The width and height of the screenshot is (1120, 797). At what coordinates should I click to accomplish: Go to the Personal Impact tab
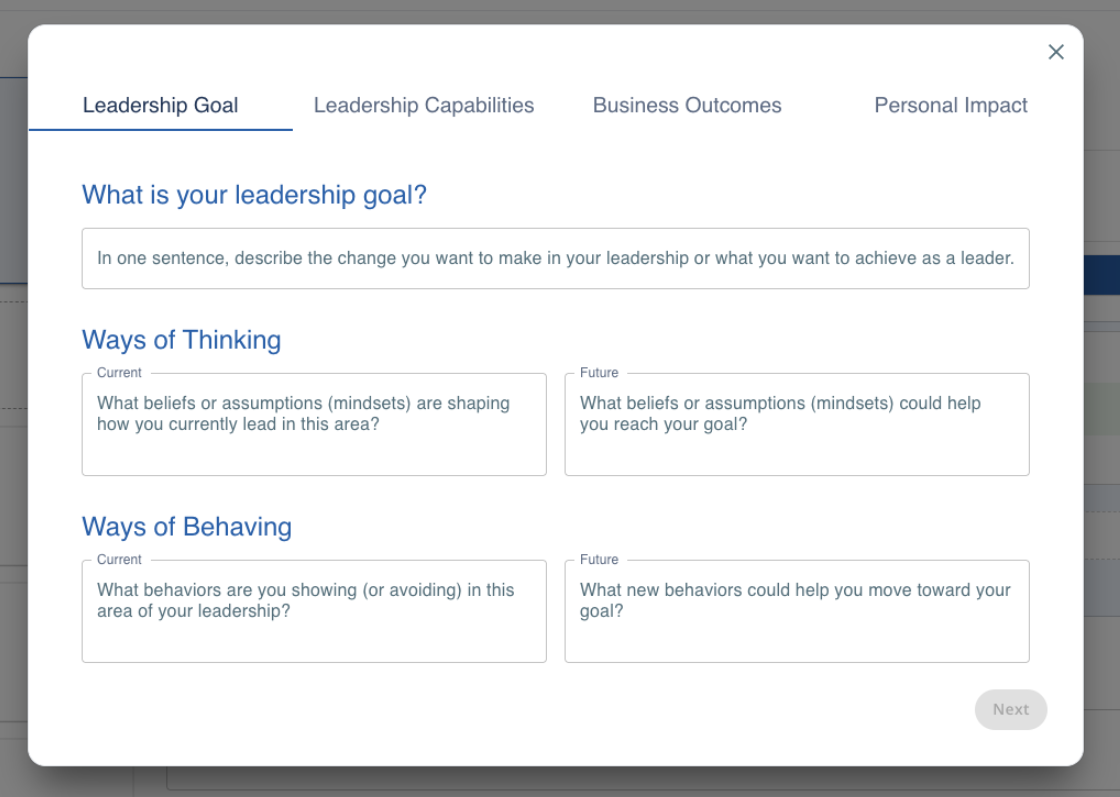coord(951,105)
